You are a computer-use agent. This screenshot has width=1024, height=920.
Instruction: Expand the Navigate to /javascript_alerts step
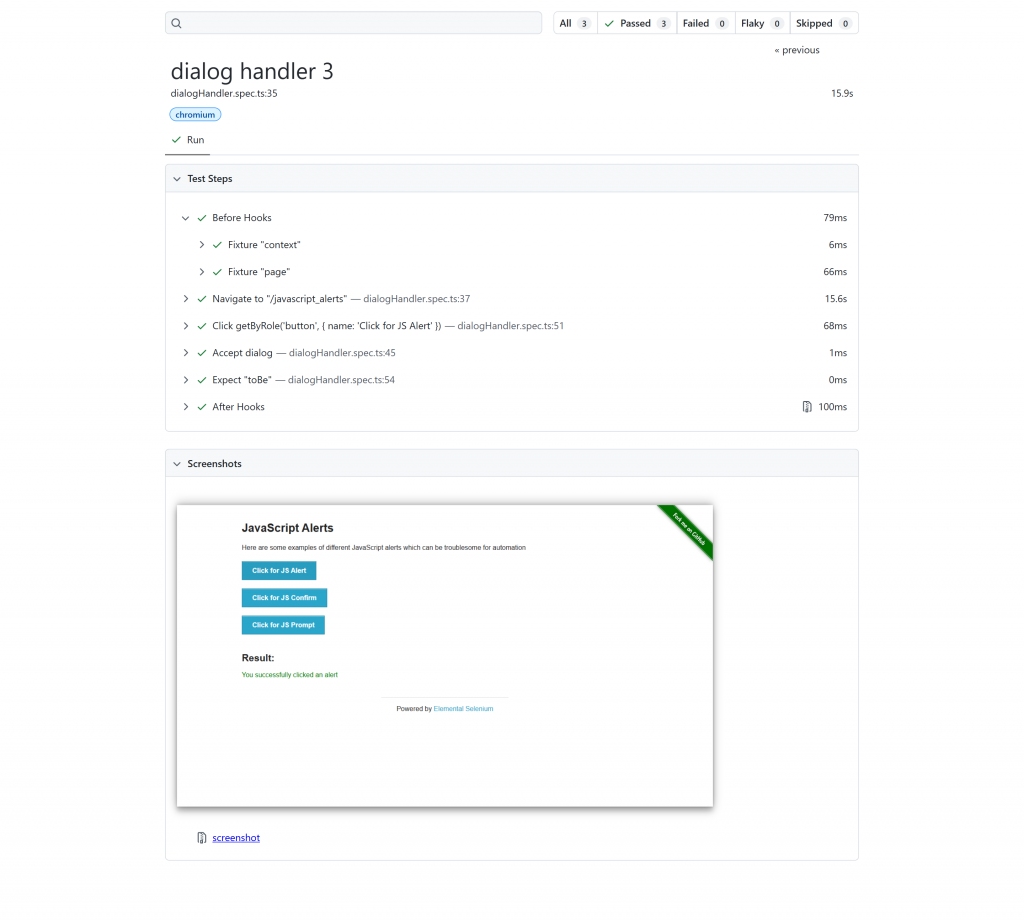185,299
